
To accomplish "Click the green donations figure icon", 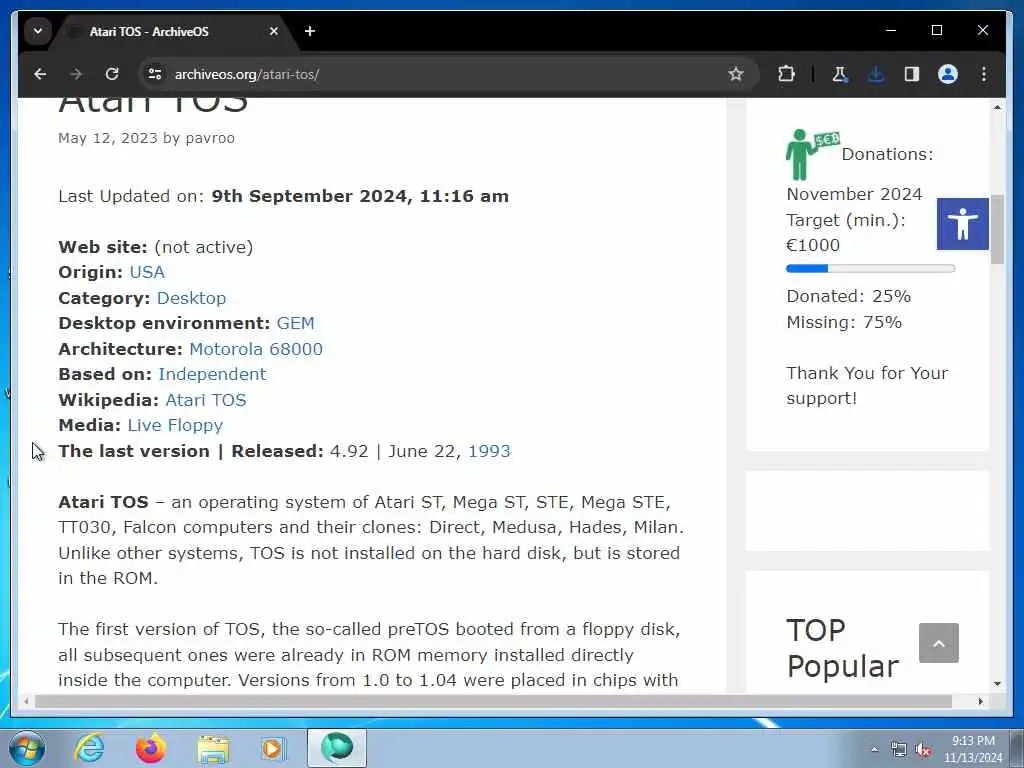I will click(811, 154).
